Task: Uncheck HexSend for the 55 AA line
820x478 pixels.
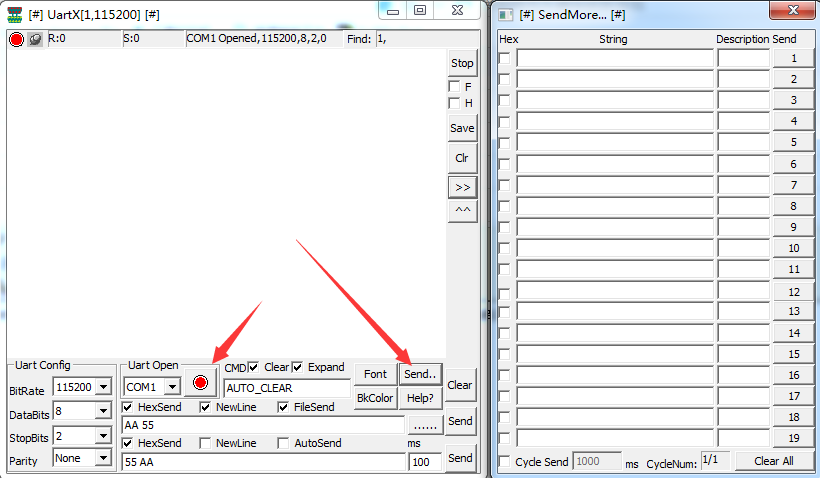Action: coord(127,443)
